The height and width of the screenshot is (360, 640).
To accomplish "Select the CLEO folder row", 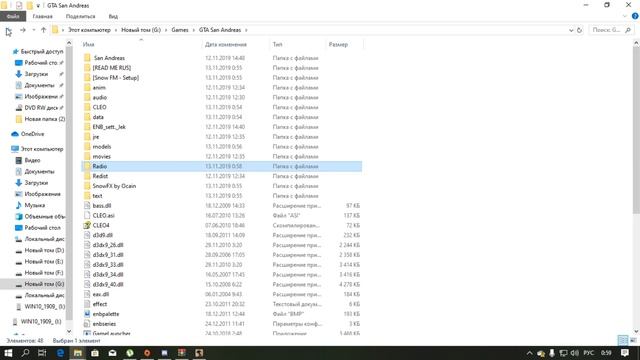I will (222, 107).
